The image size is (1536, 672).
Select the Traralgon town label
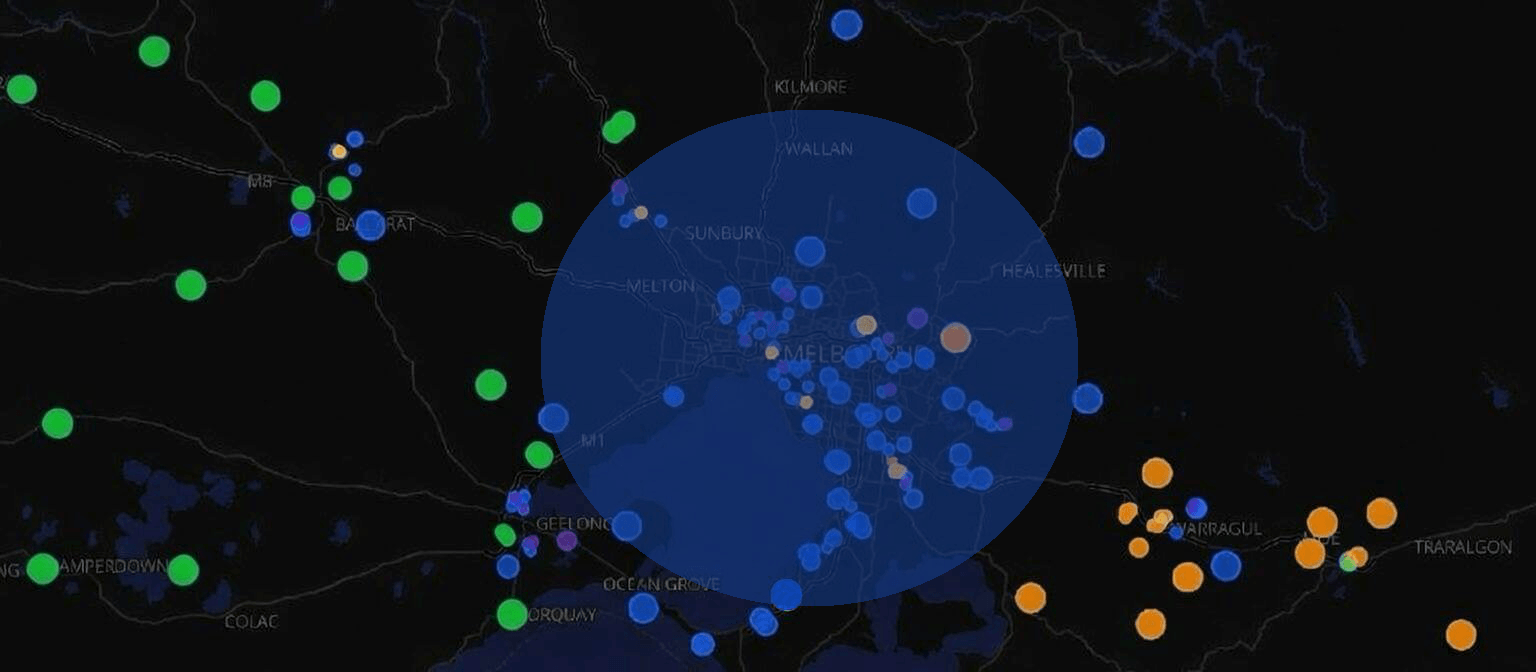click(x=1462, y=547)
